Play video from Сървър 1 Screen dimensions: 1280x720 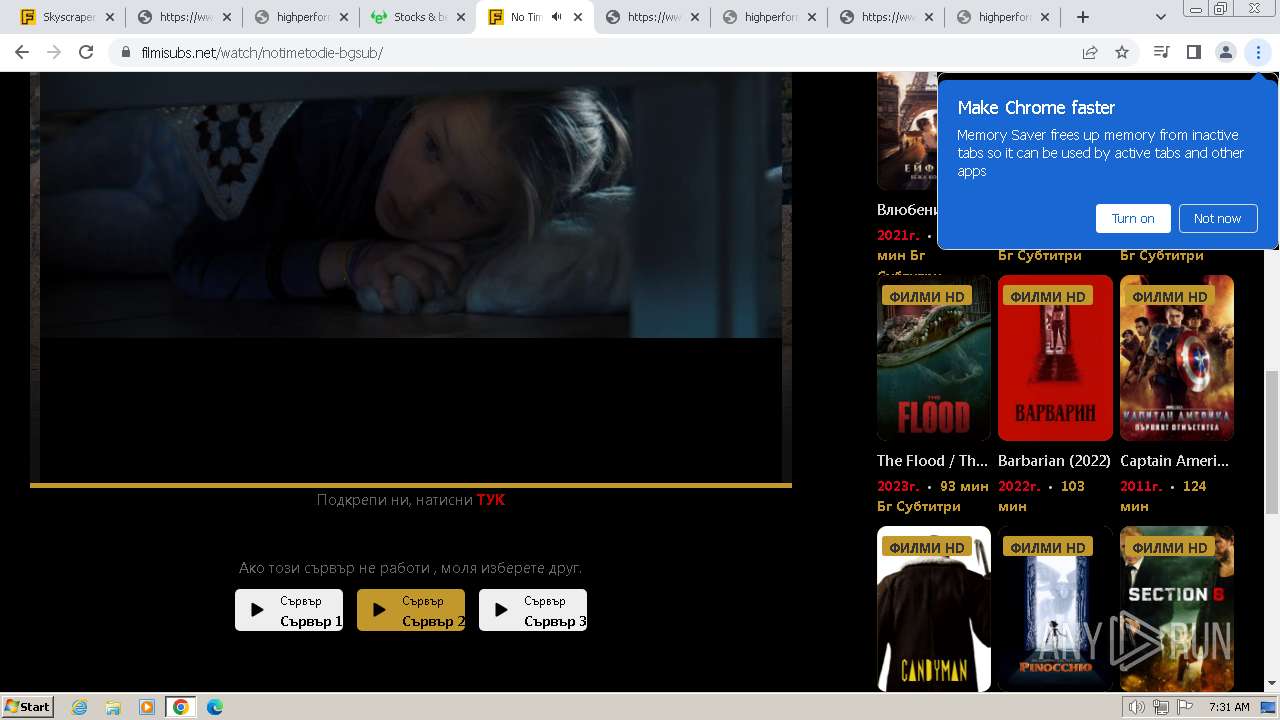pos(289,610)
